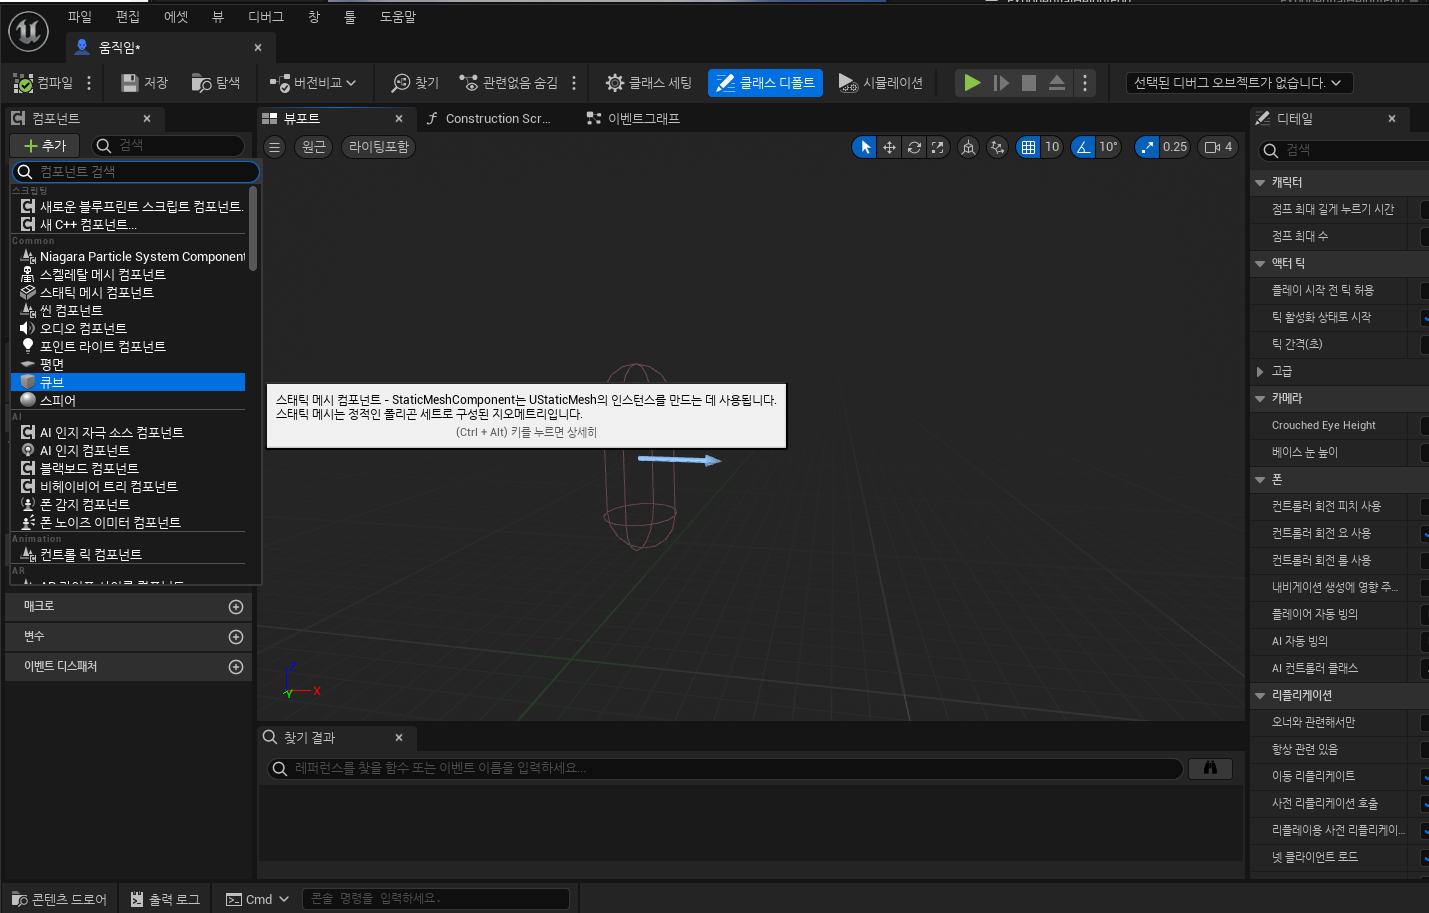Click the 탐색 browse button
The width and height of the screenshot is (1429, 913).
click(216, 83)
